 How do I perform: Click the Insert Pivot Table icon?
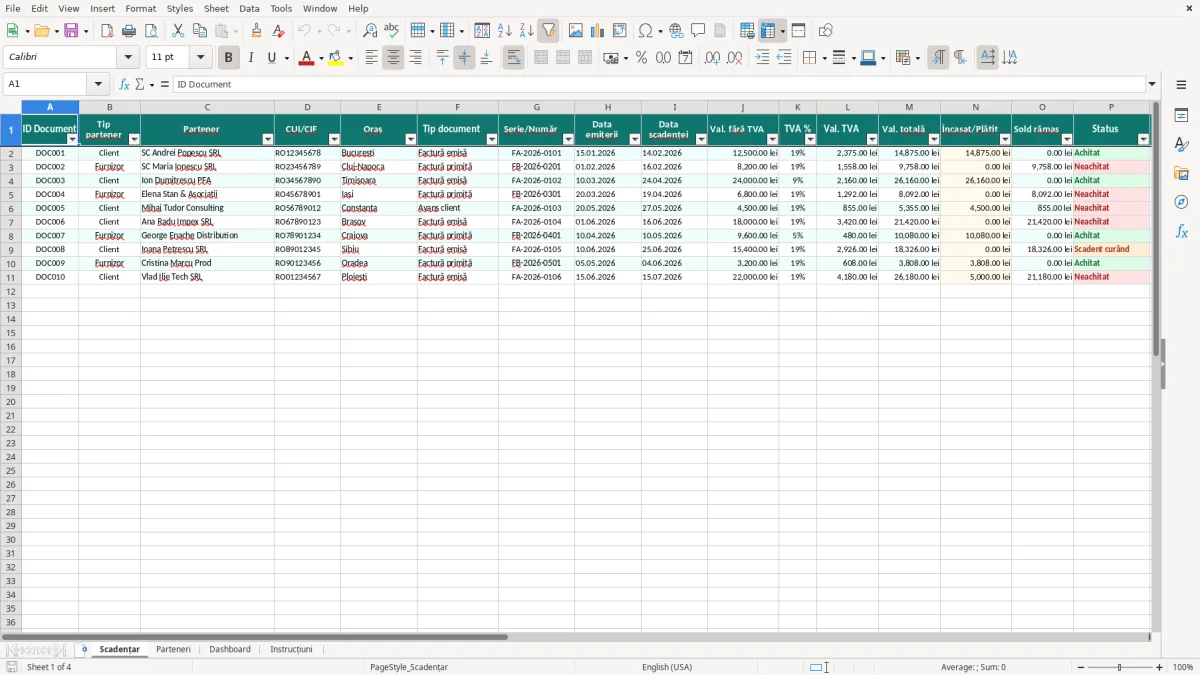click(x=619, y=31)
